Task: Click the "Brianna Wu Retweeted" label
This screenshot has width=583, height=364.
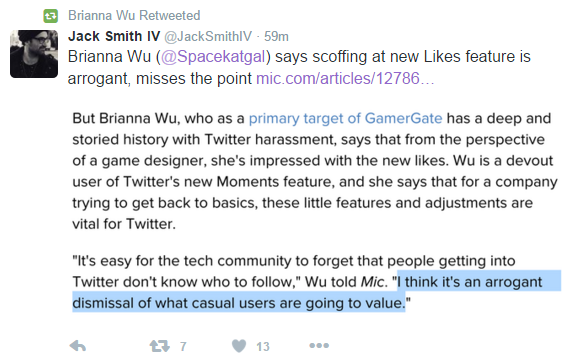Action: tap(134, 16)
